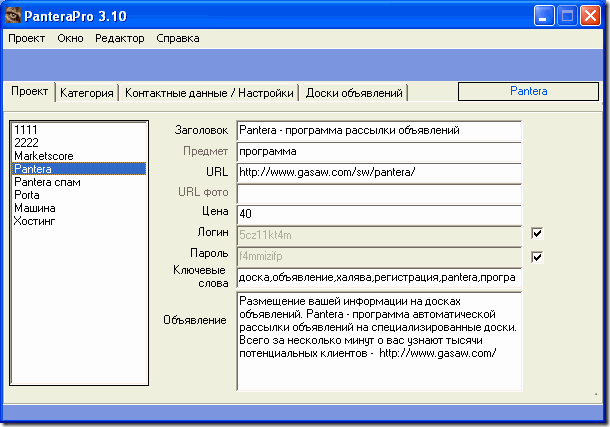Screen dimensions: 610x427
Task: Open the Проект menu
Action: click(26, 38)
